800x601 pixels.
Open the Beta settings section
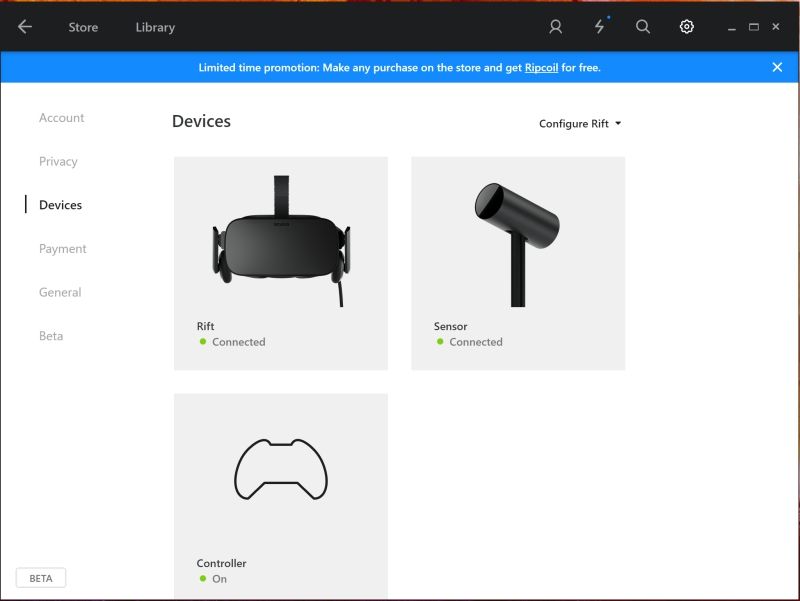[x=51, y=336]
